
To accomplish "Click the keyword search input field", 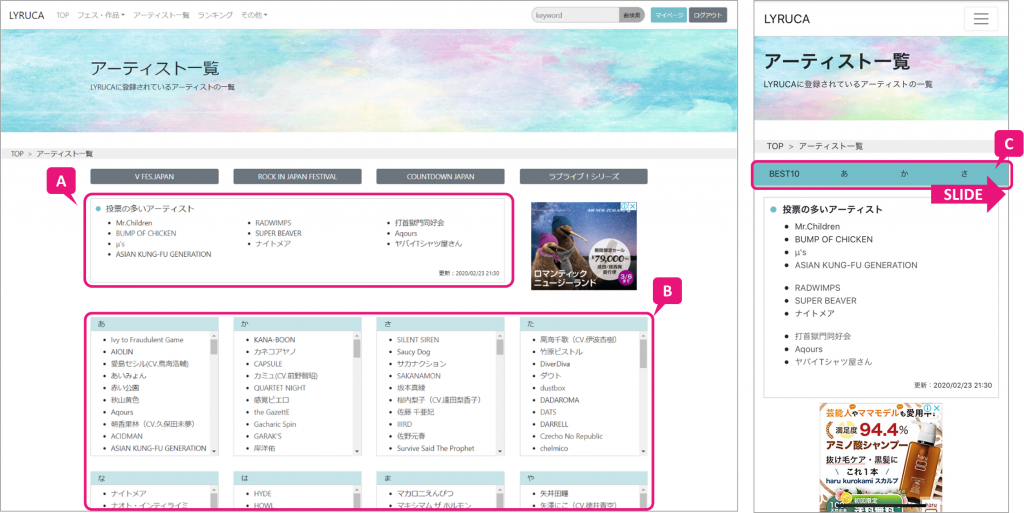I will [x=575, y=15].
